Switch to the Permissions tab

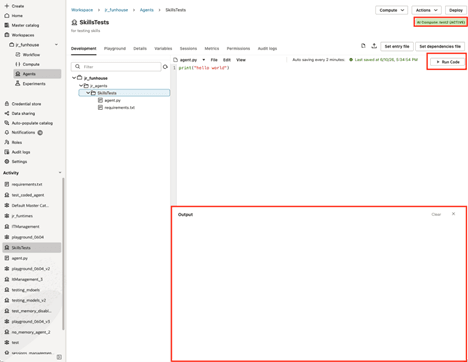coord(238,49)
